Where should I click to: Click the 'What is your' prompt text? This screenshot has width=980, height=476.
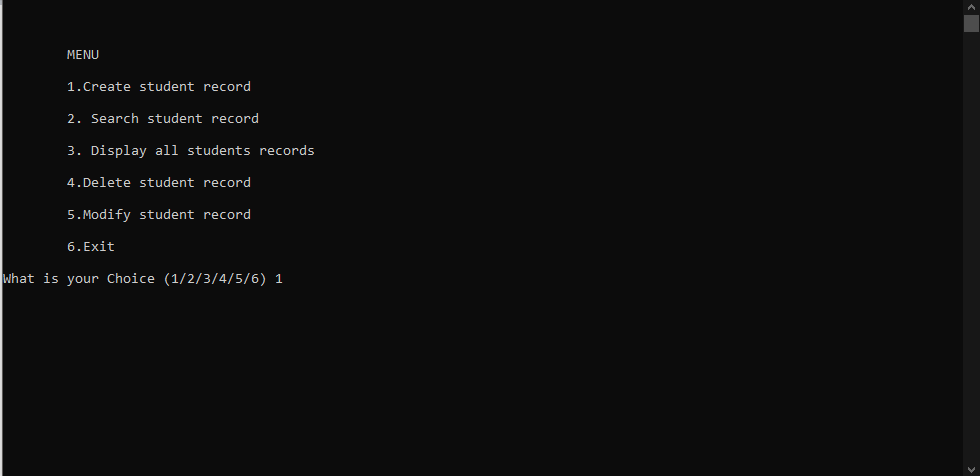(x=51, y=279)
